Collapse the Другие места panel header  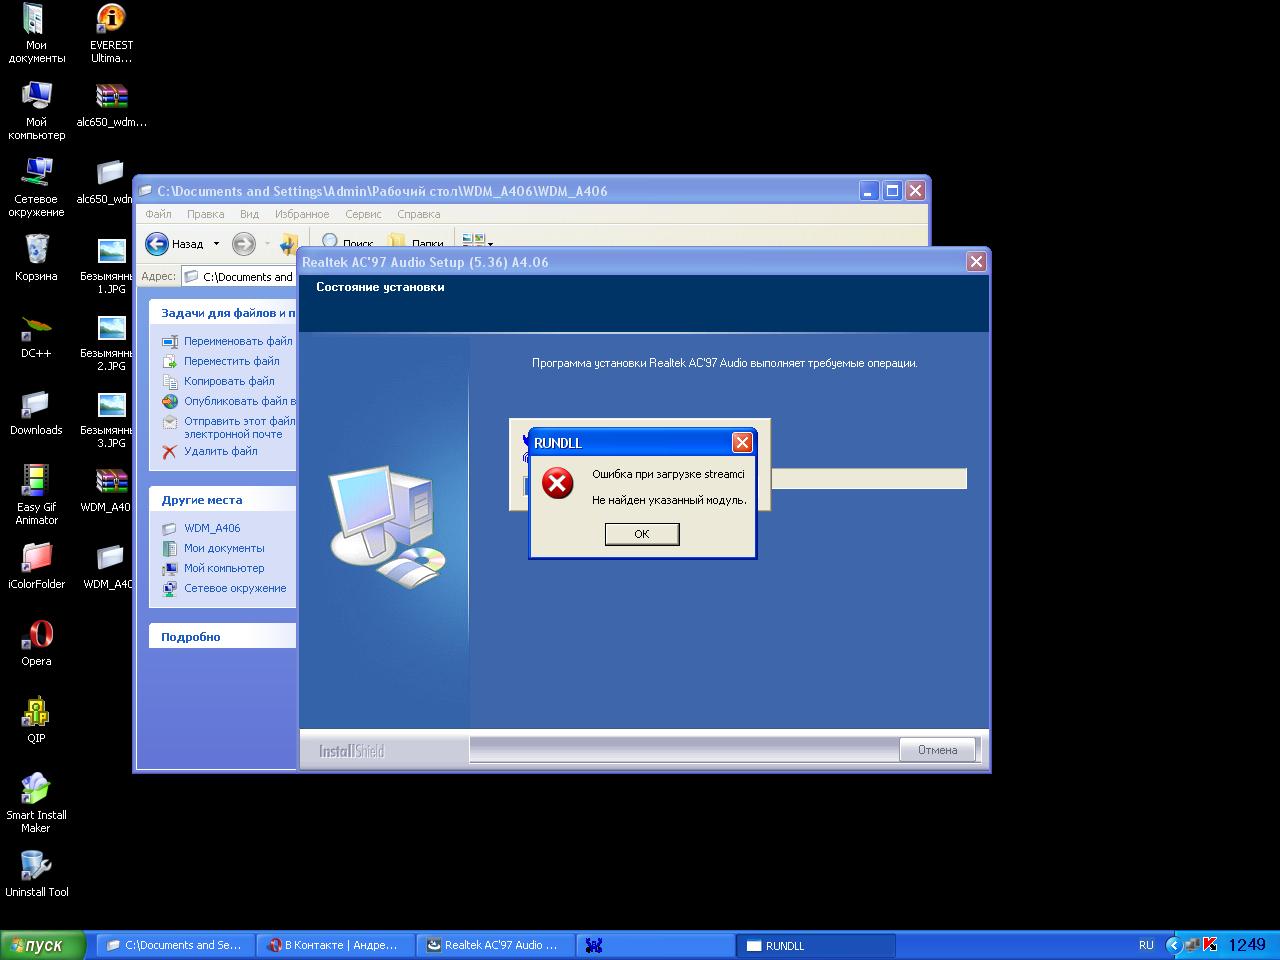222,500
